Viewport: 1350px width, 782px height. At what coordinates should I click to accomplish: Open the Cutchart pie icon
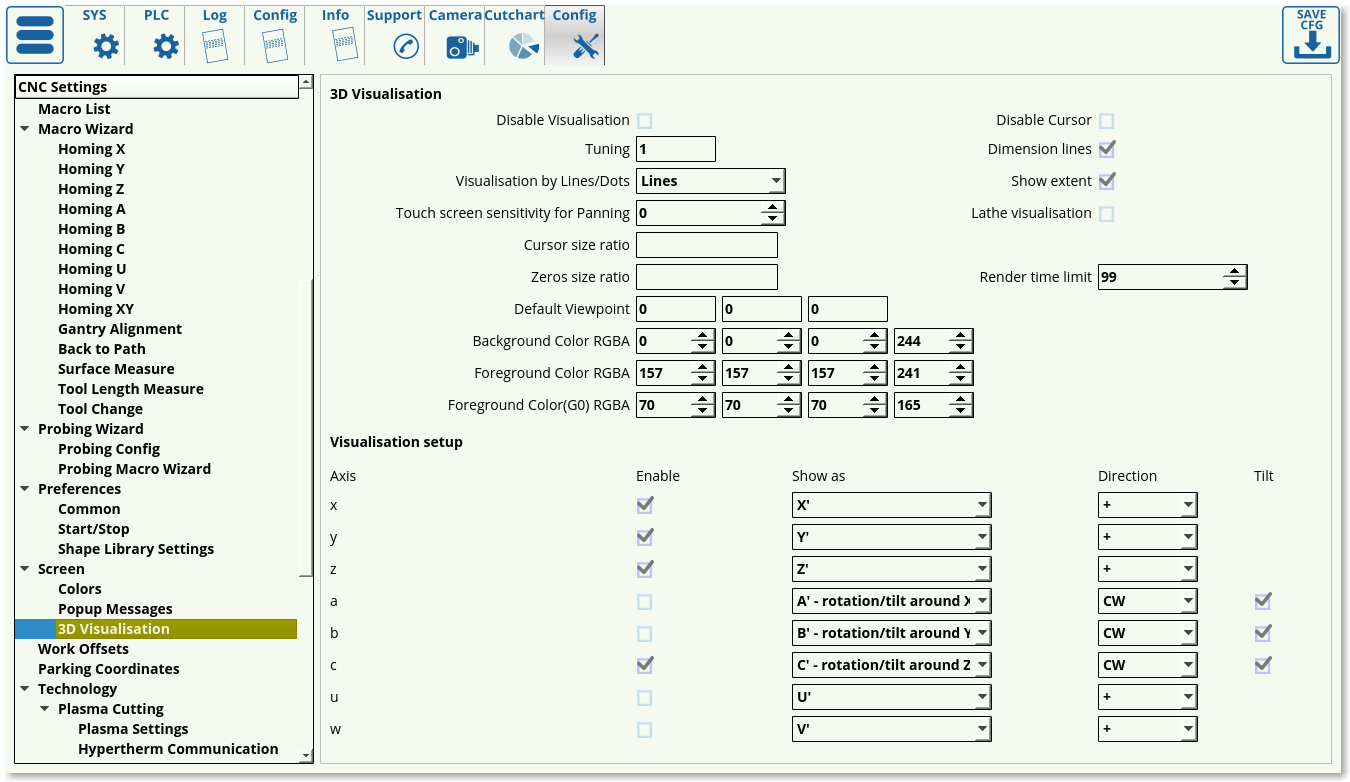(x=523, y=45)
